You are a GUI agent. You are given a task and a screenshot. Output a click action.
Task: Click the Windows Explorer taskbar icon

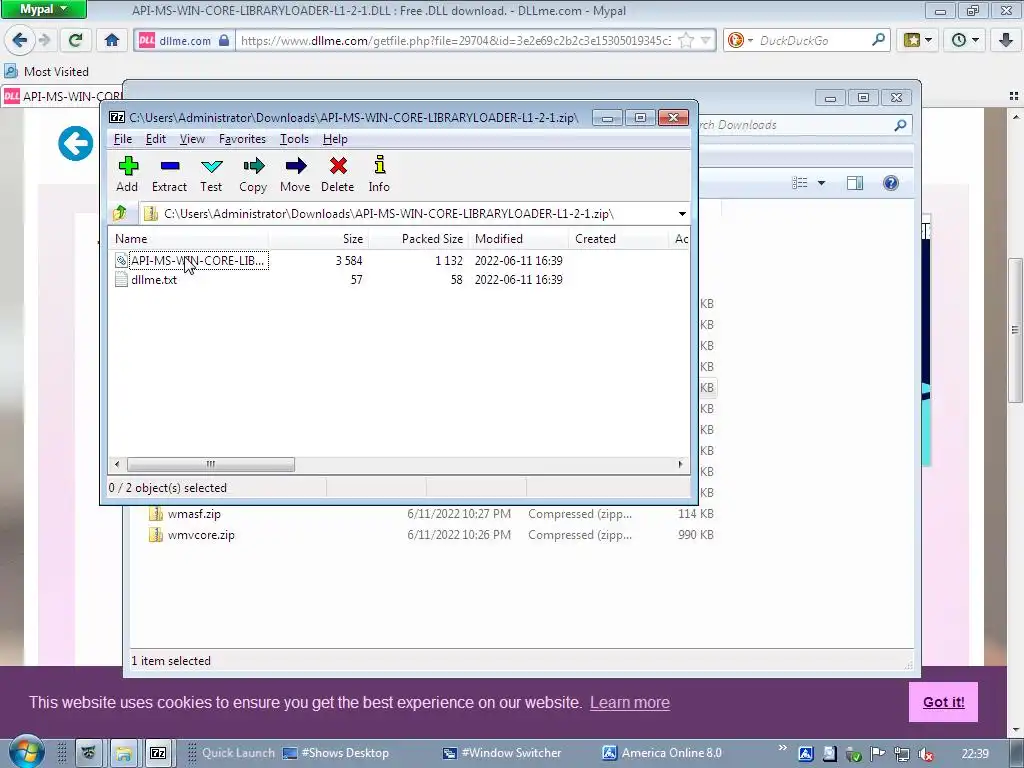[x=123, y=753]
